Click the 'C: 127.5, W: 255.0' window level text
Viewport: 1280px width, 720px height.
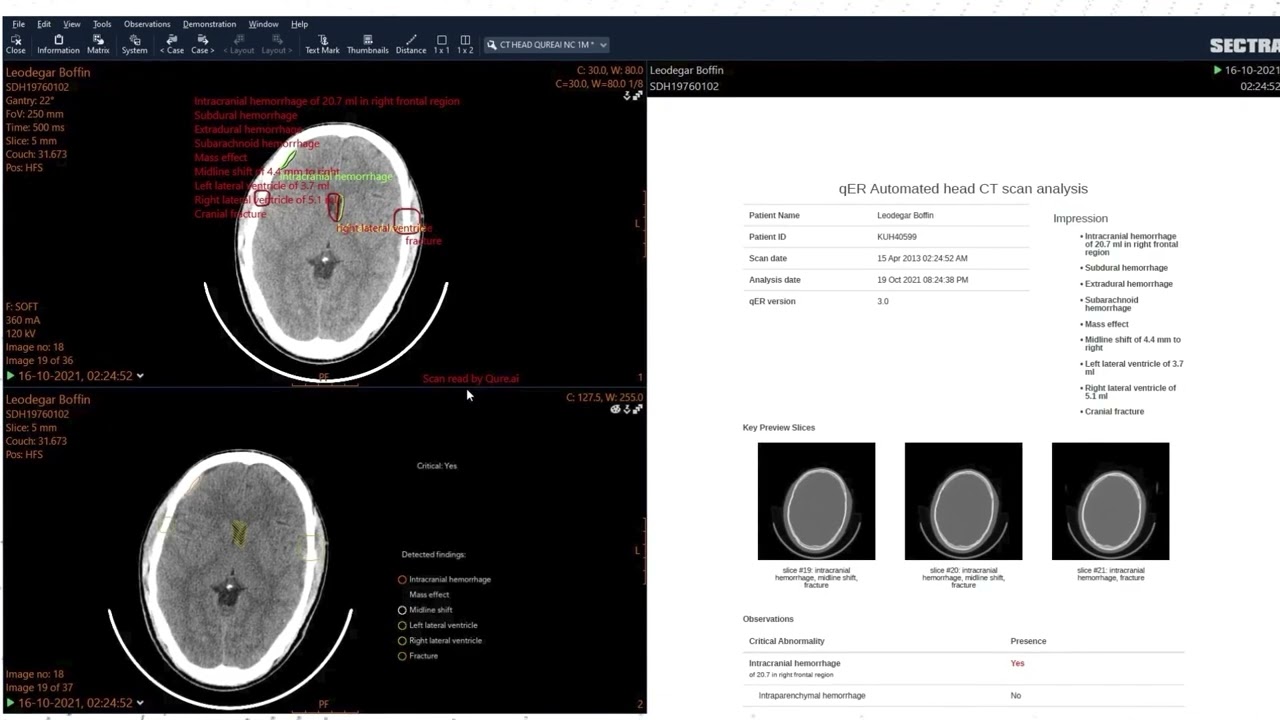pos(604,397)
